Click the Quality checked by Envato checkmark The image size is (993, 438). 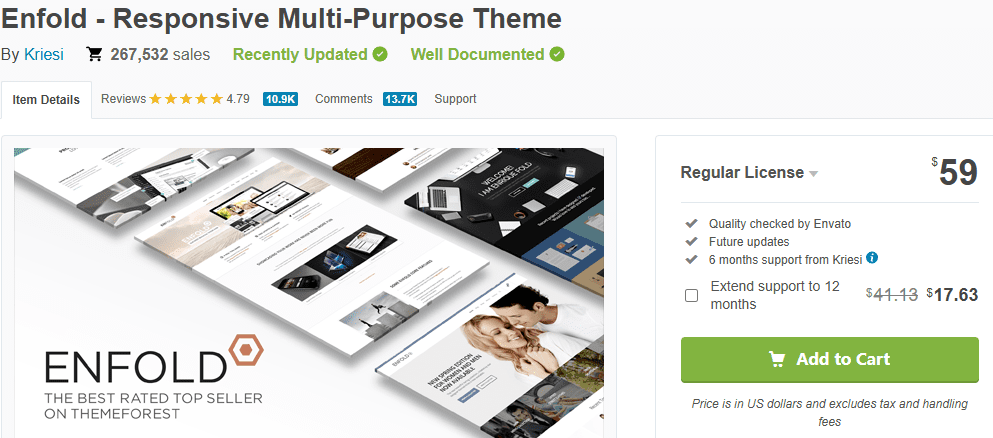(692, 223)
